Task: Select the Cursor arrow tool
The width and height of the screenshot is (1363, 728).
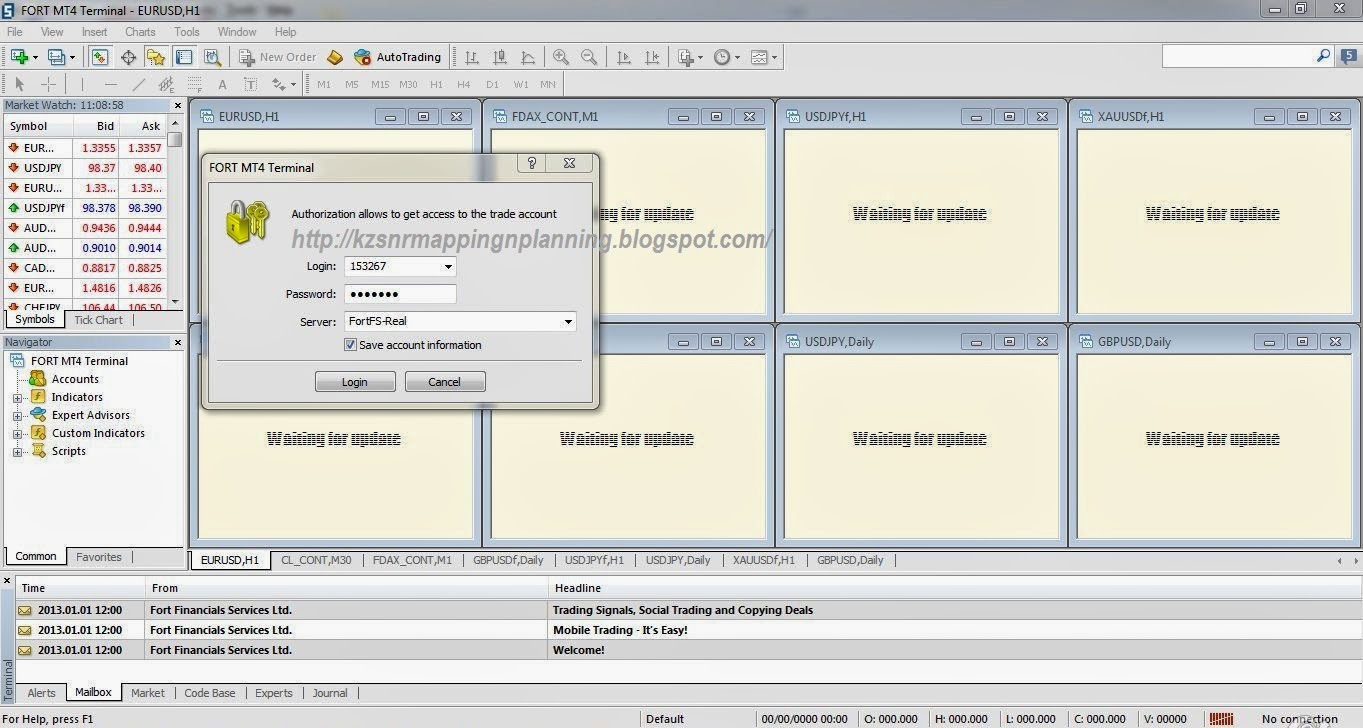Action: (19, 84)
